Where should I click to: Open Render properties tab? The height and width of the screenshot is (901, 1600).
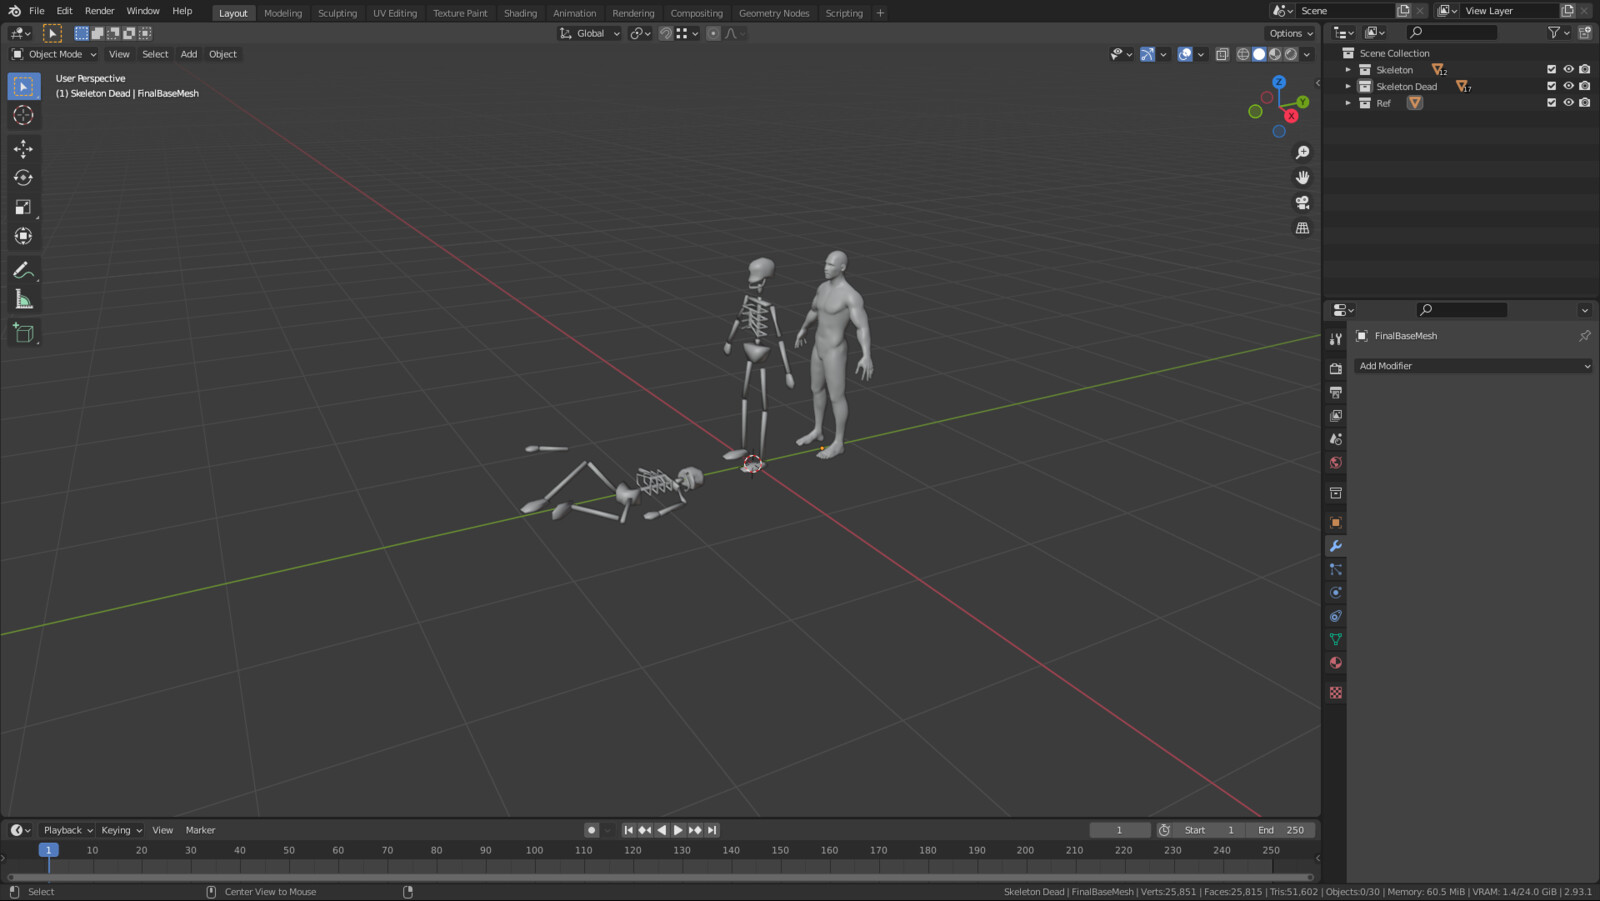1336,368
